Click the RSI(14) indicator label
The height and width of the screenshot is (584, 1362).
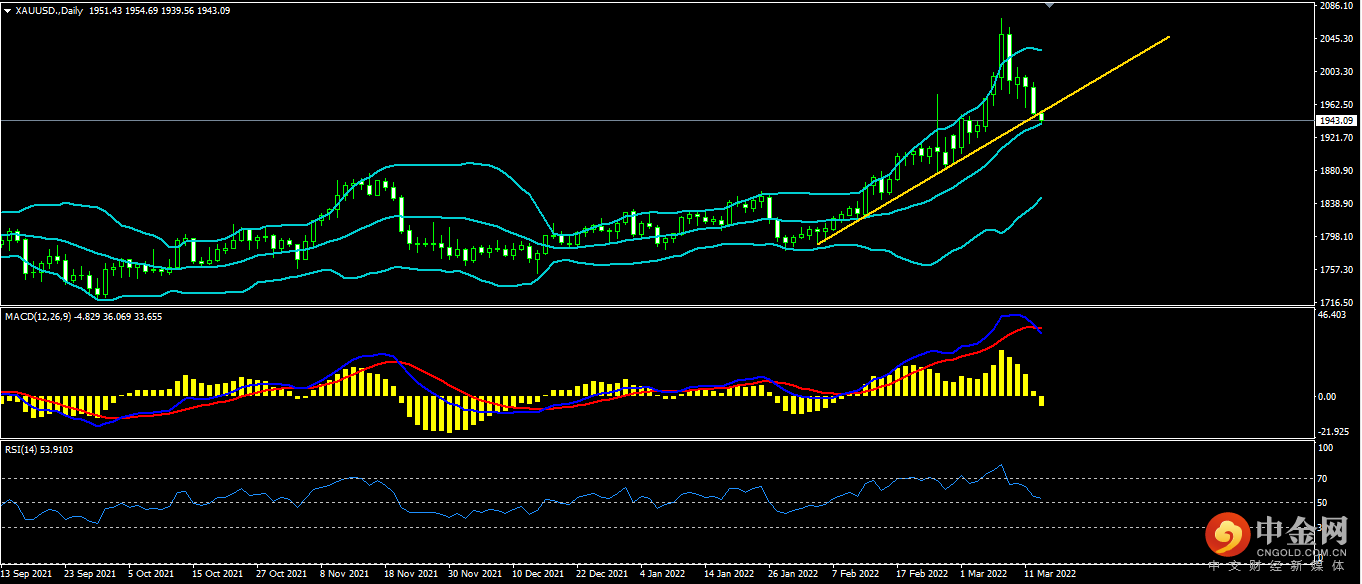24,450
